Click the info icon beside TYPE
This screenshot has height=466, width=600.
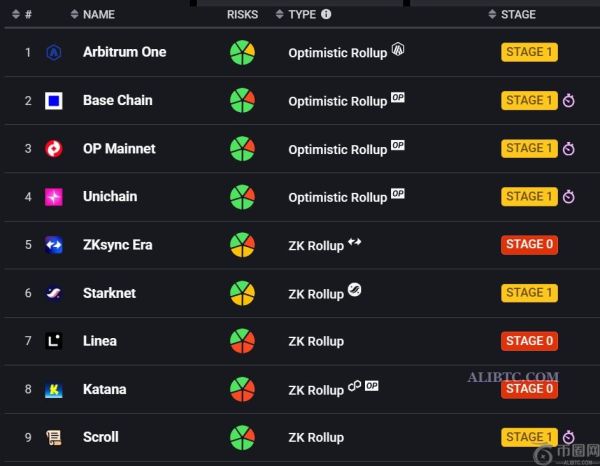pos(326,15)
